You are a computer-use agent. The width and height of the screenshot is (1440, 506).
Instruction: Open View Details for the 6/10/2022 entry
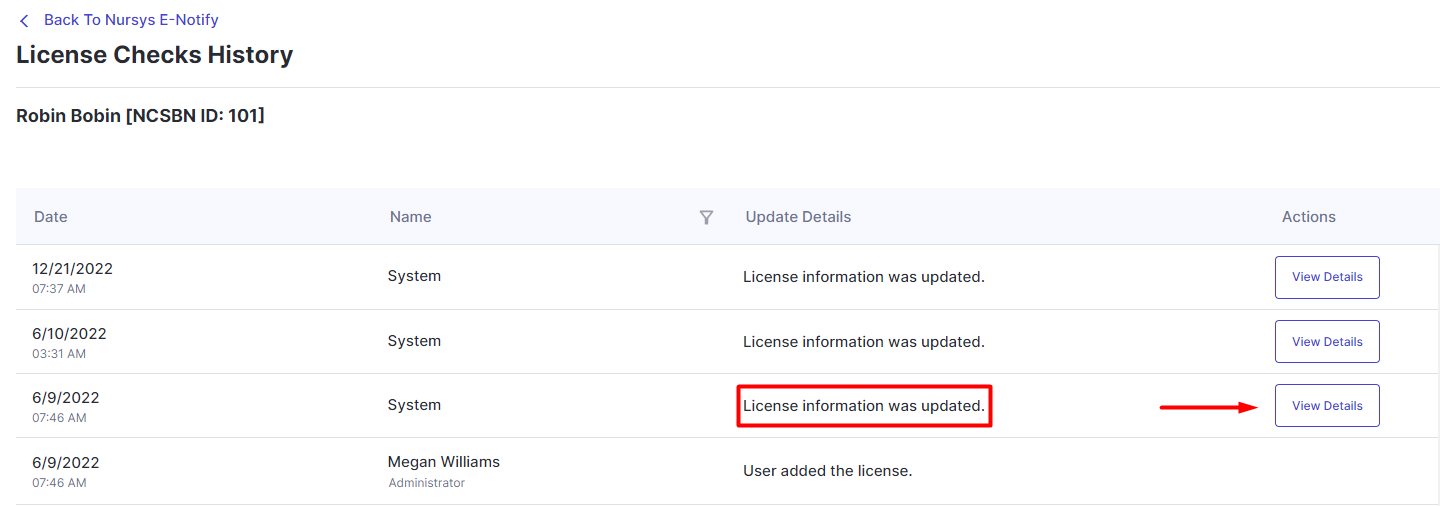pos(1326,342)
